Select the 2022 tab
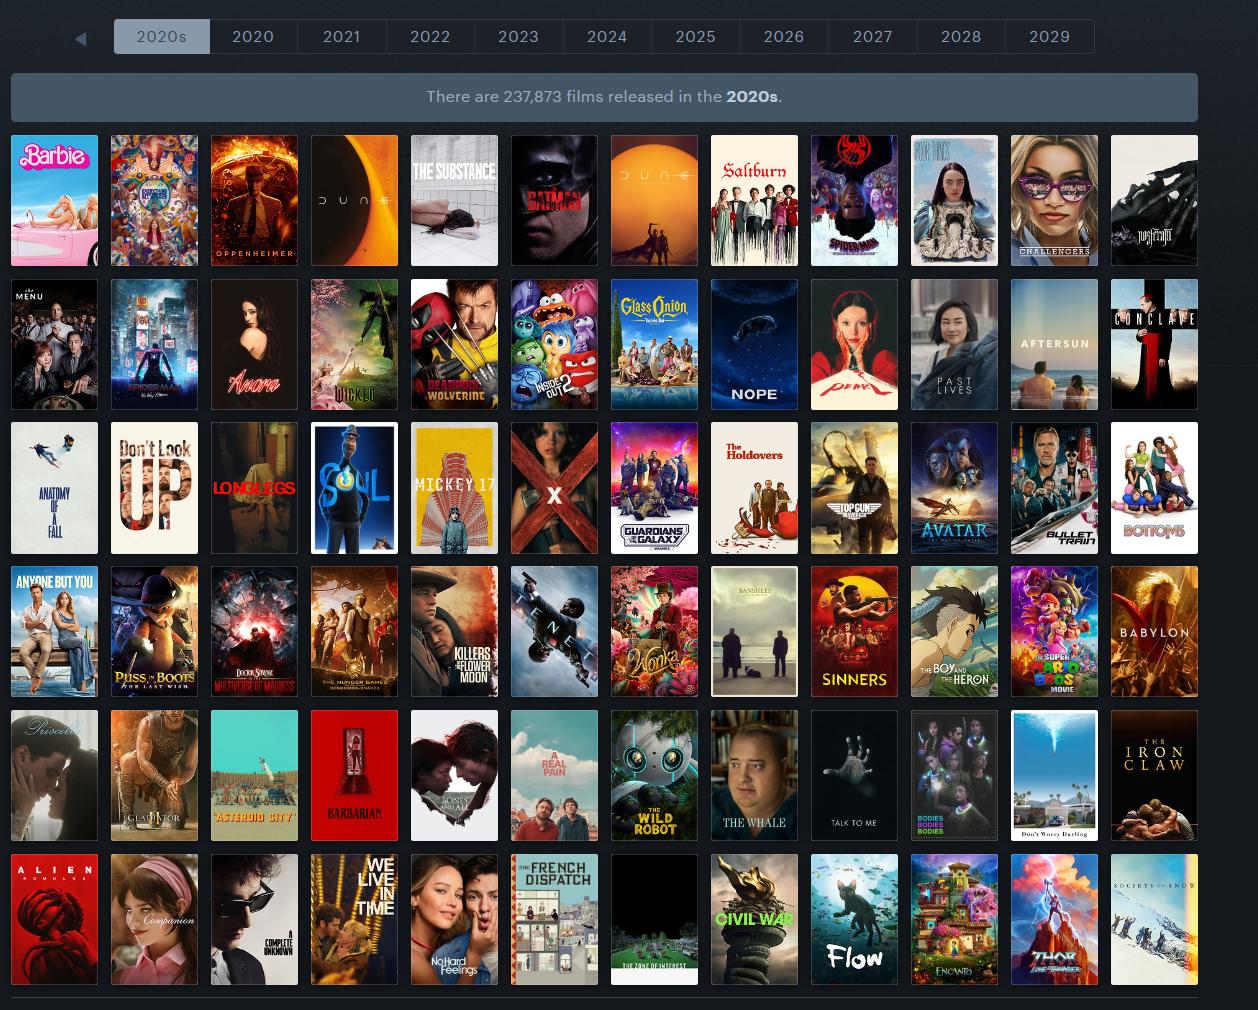This screenshot has height=1010, width=1258. tap(430, 36)
